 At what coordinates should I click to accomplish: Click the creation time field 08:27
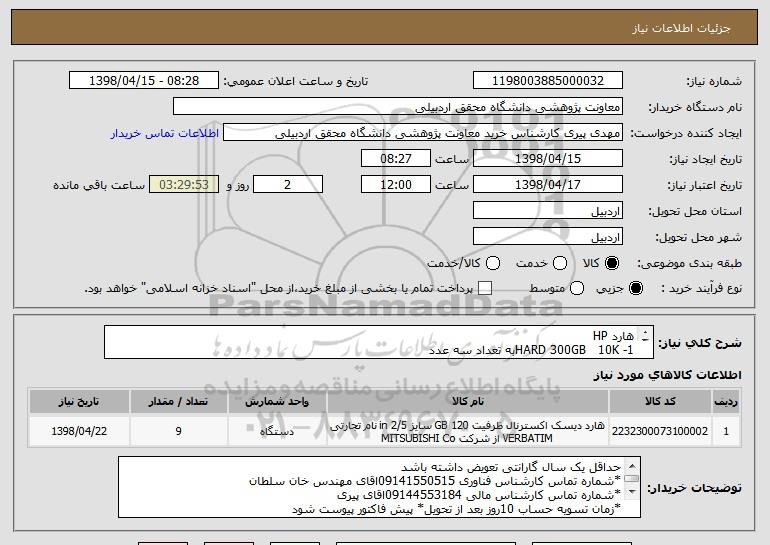[x=396, y=159]
